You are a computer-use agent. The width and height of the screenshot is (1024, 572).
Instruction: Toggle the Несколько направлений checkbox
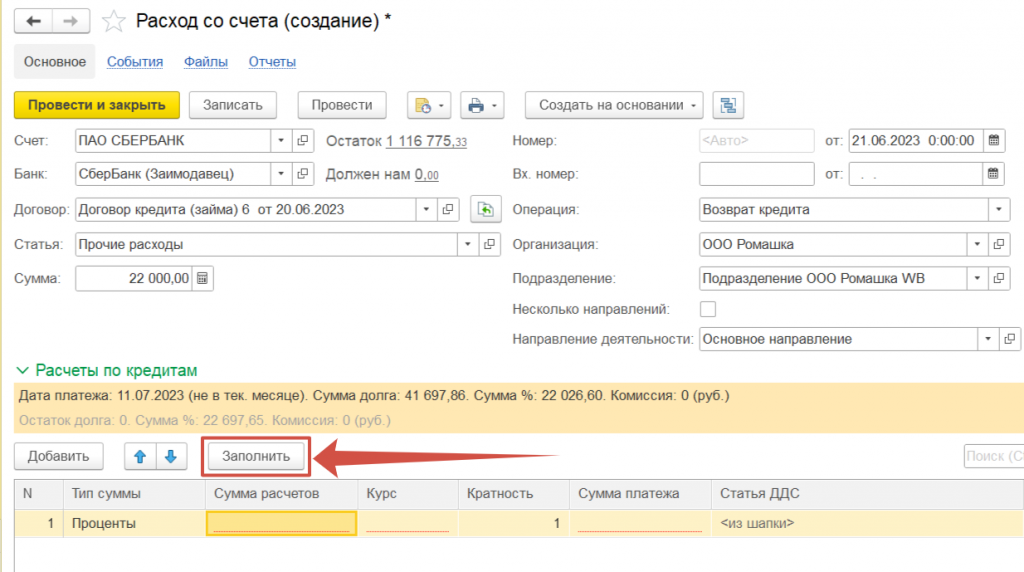[x=708, y=309]
